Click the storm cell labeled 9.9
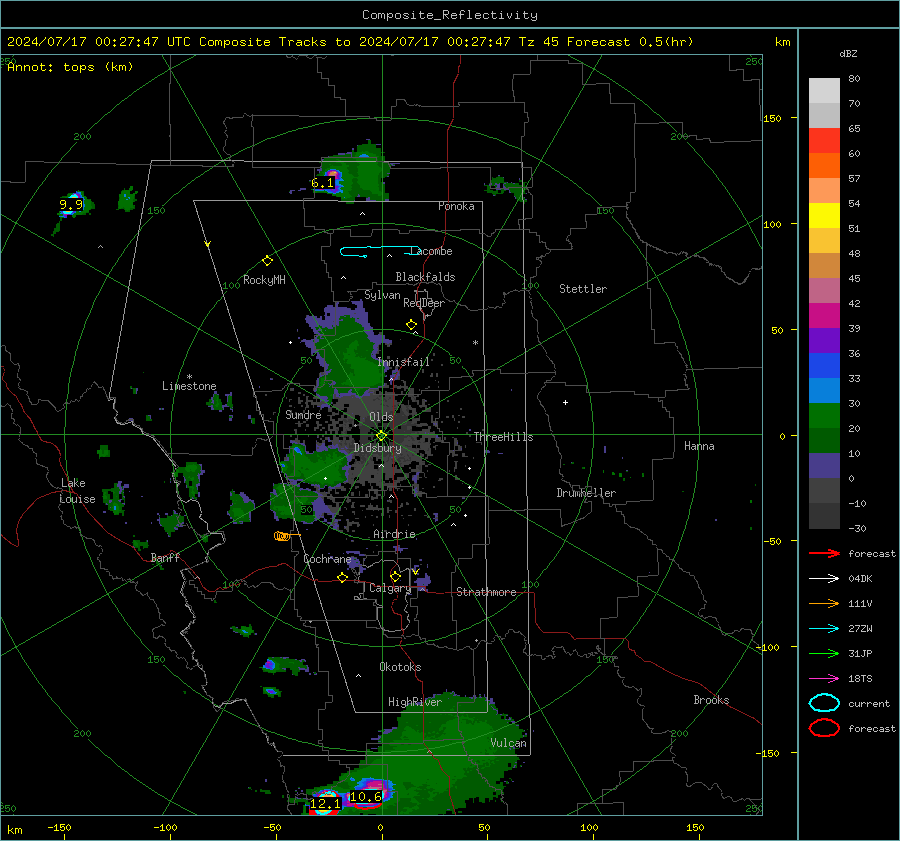Screen dimensions: 900x841 click(x=72, y=203)
